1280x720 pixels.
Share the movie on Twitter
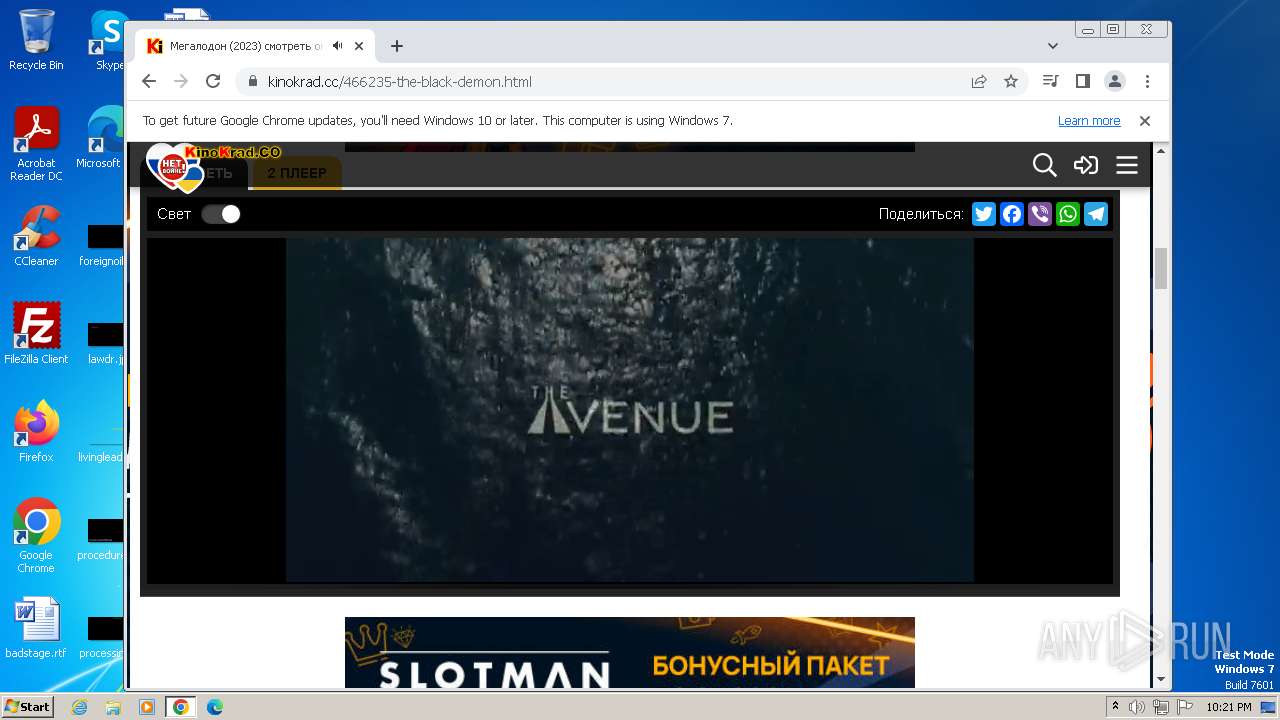pos(984,214)
